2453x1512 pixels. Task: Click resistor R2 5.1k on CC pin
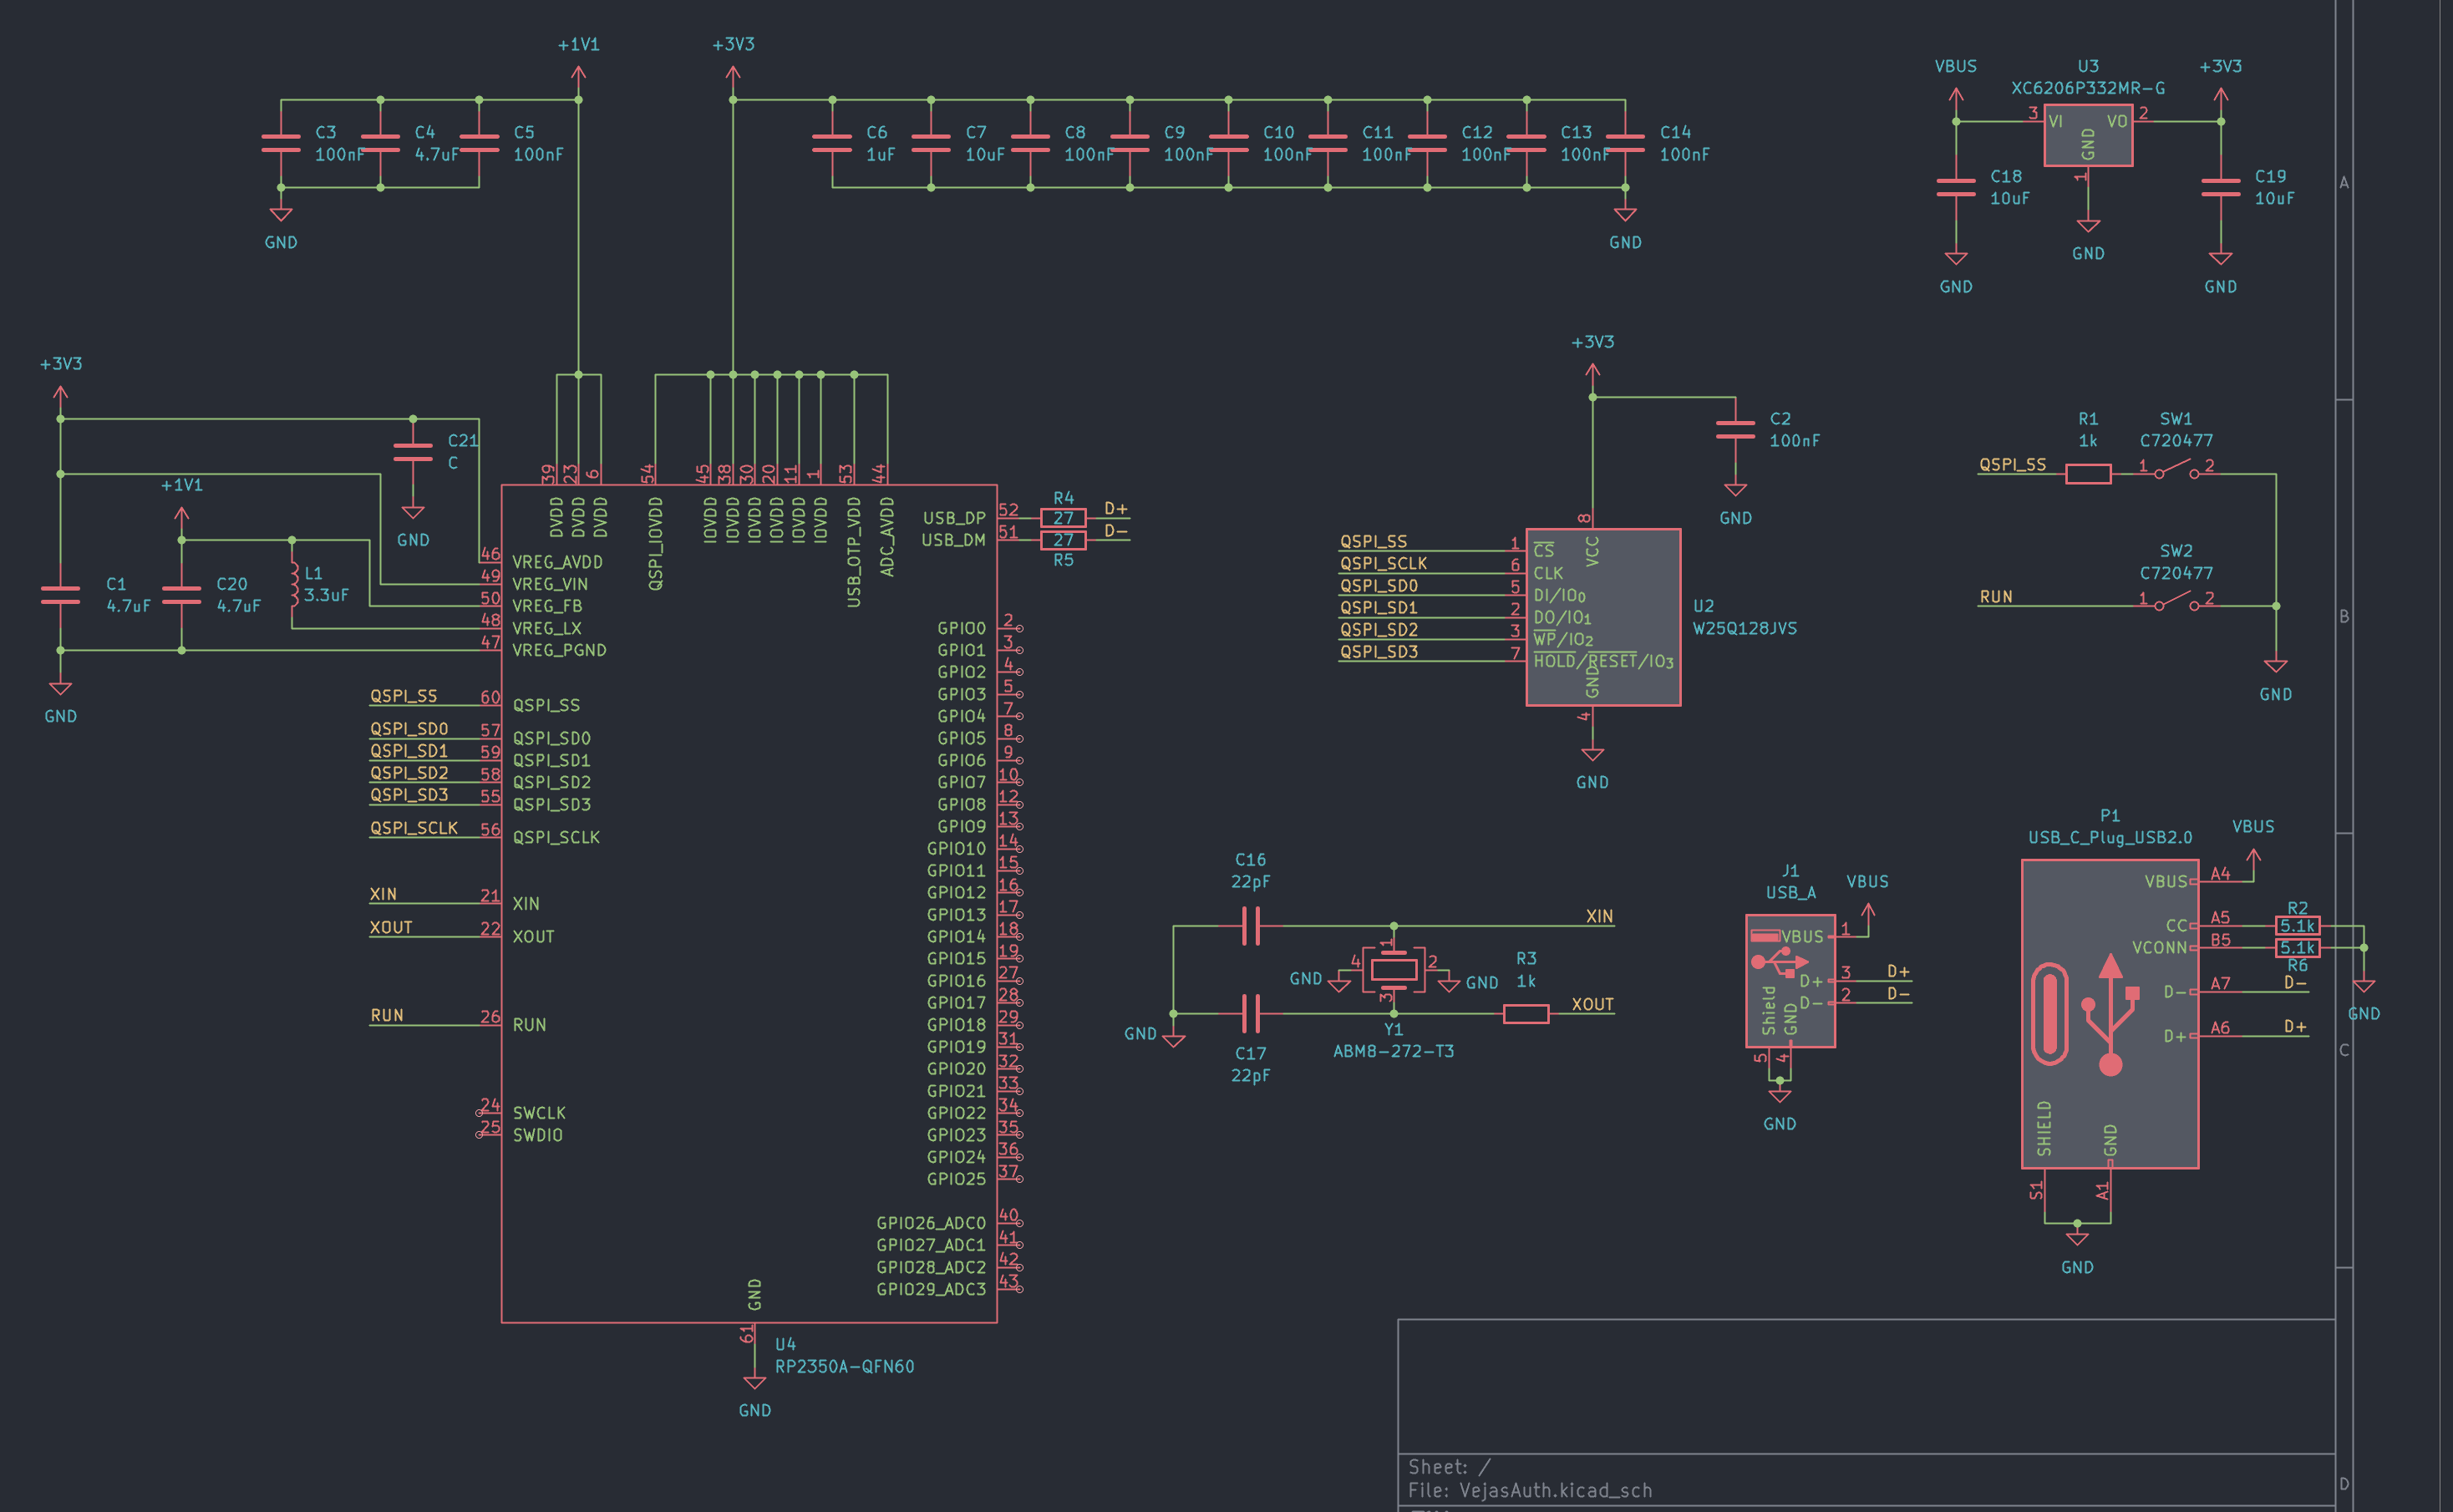tap(2296, 926)
